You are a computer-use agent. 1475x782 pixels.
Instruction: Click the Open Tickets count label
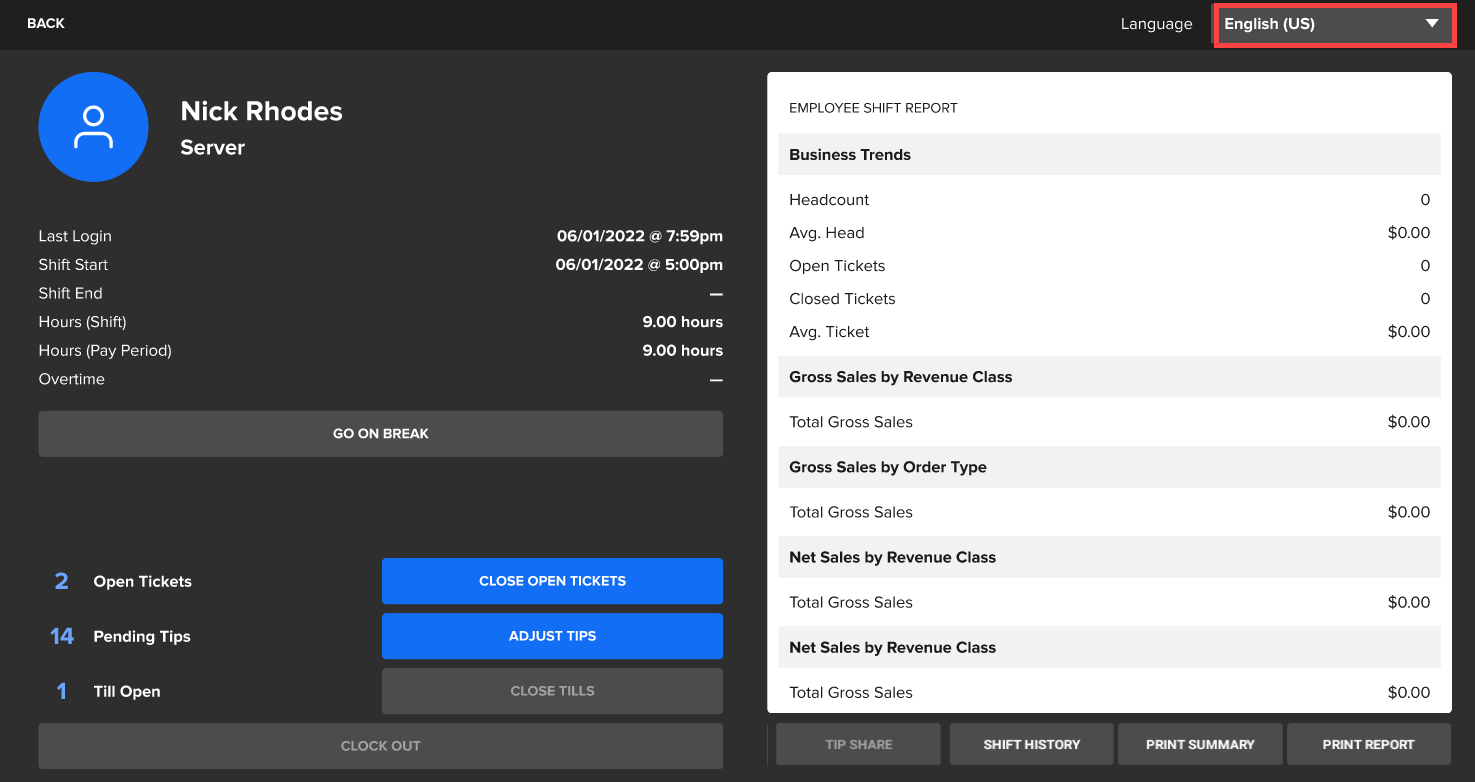point(61,582)
